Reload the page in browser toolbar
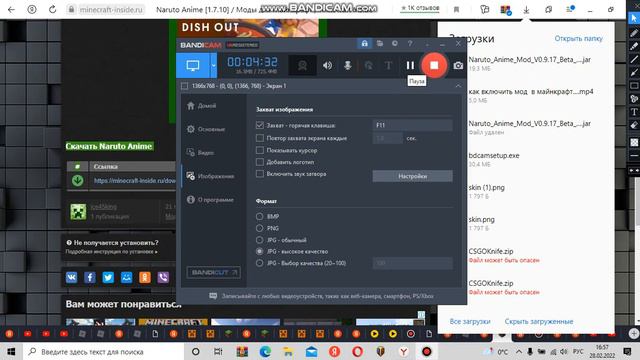 click(52, 9)
